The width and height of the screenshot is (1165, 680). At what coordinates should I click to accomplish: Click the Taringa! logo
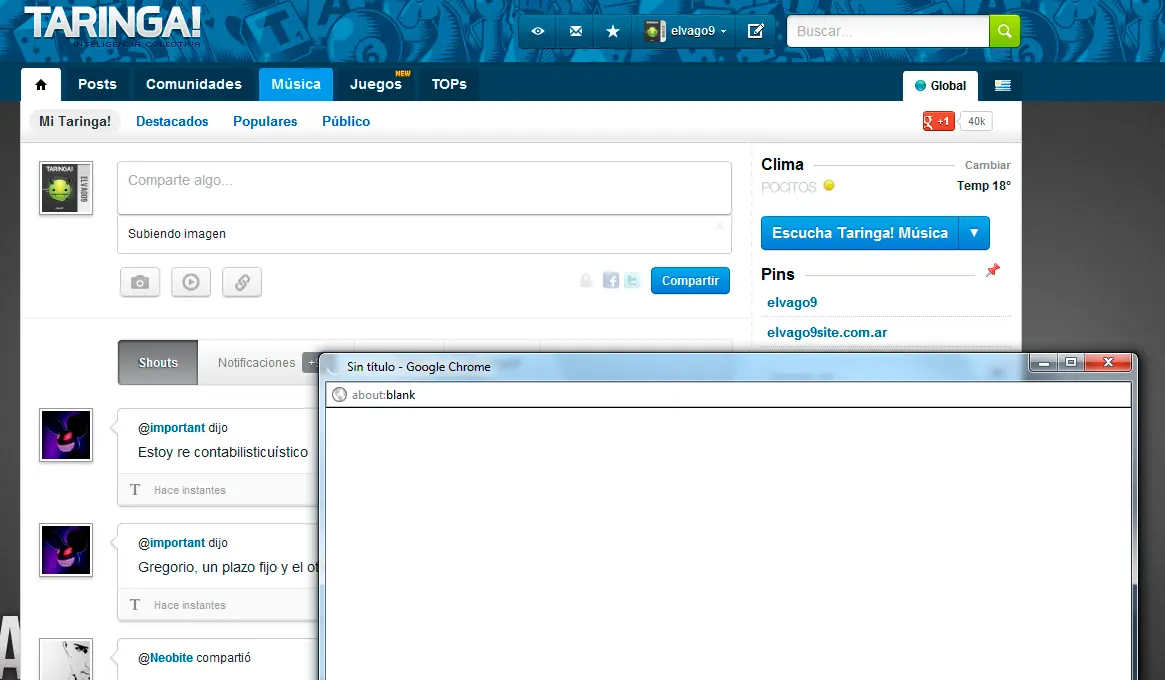coord(113,25)
